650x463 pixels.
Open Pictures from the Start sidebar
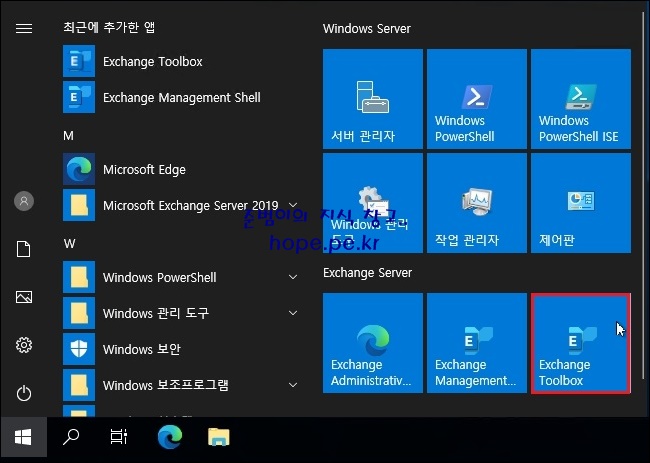tap(24, 297)
